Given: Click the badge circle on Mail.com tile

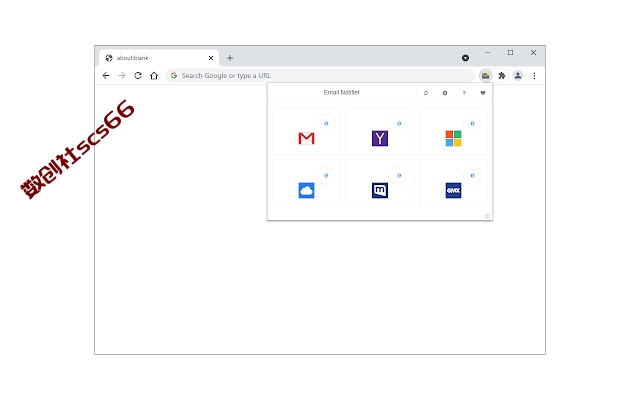Looking at the screenshot, I should point(399,176).
